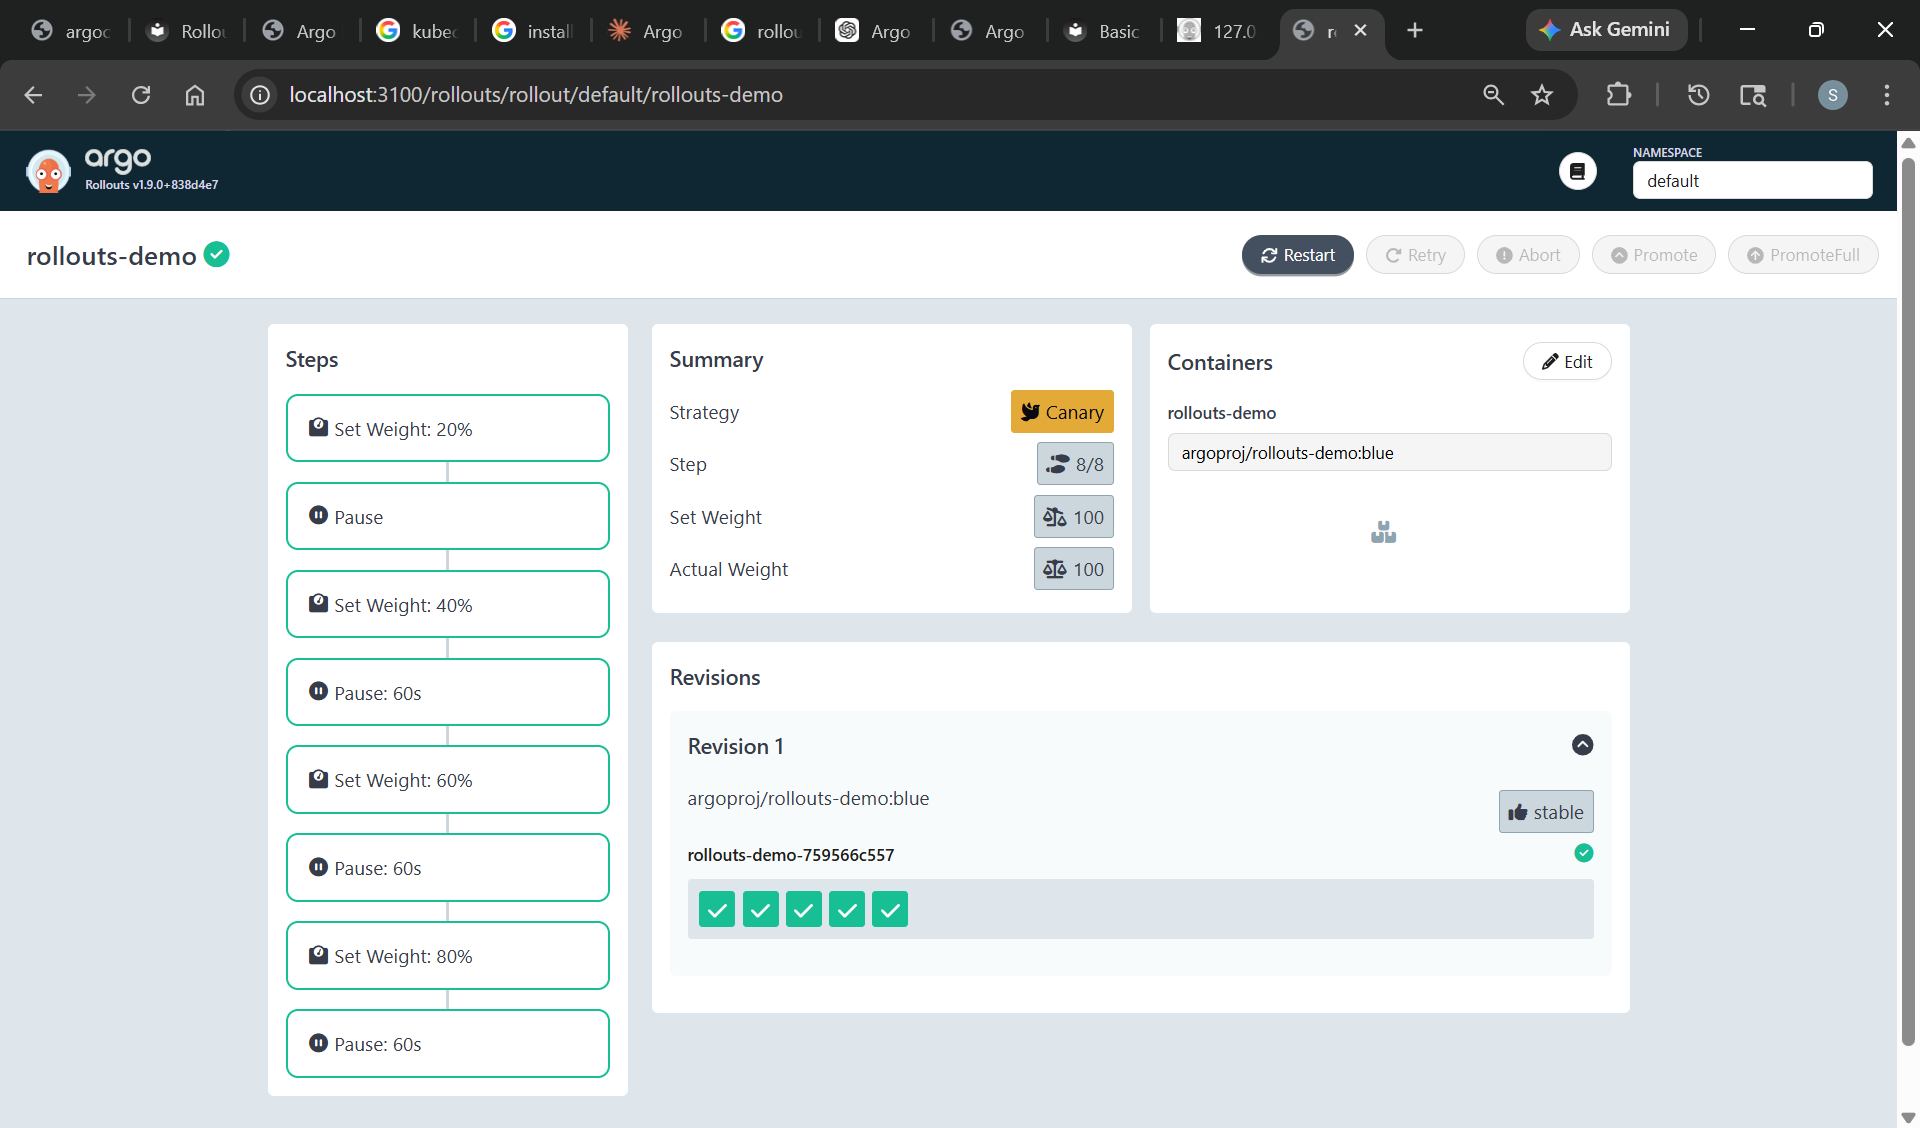Open the browser zoom magnifier icon

(1493, 95)
